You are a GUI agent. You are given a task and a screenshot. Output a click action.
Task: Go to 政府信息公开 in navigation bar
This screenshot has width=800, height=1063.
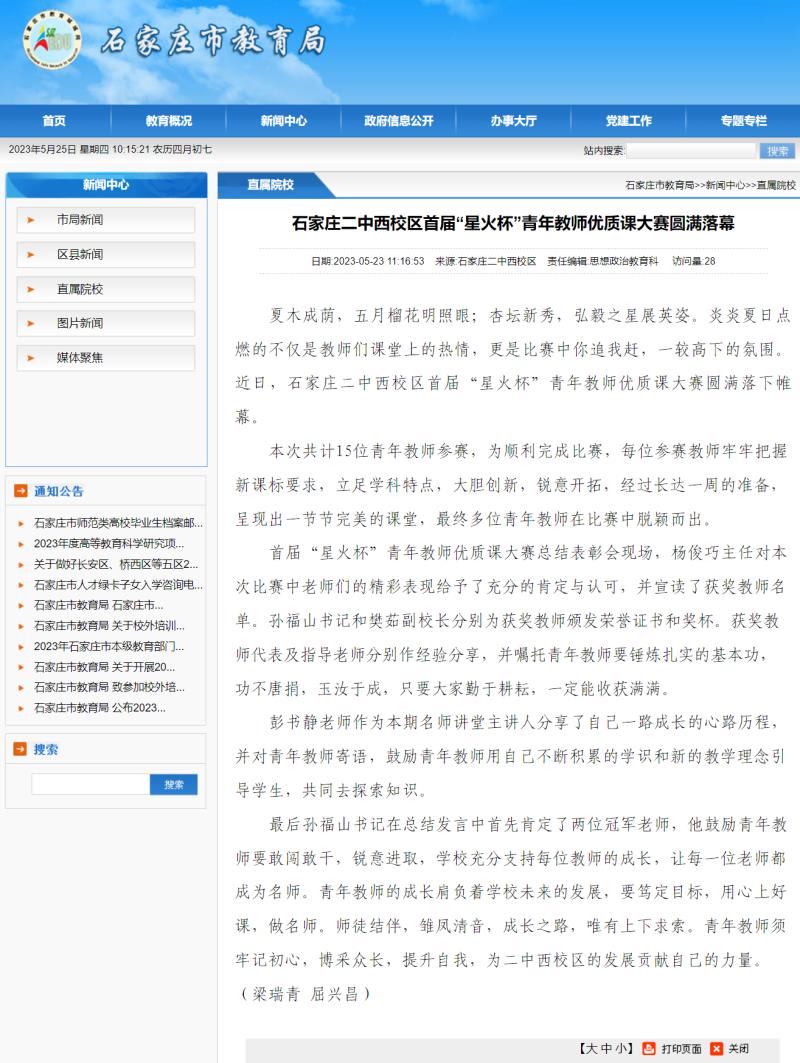point(399,120)
